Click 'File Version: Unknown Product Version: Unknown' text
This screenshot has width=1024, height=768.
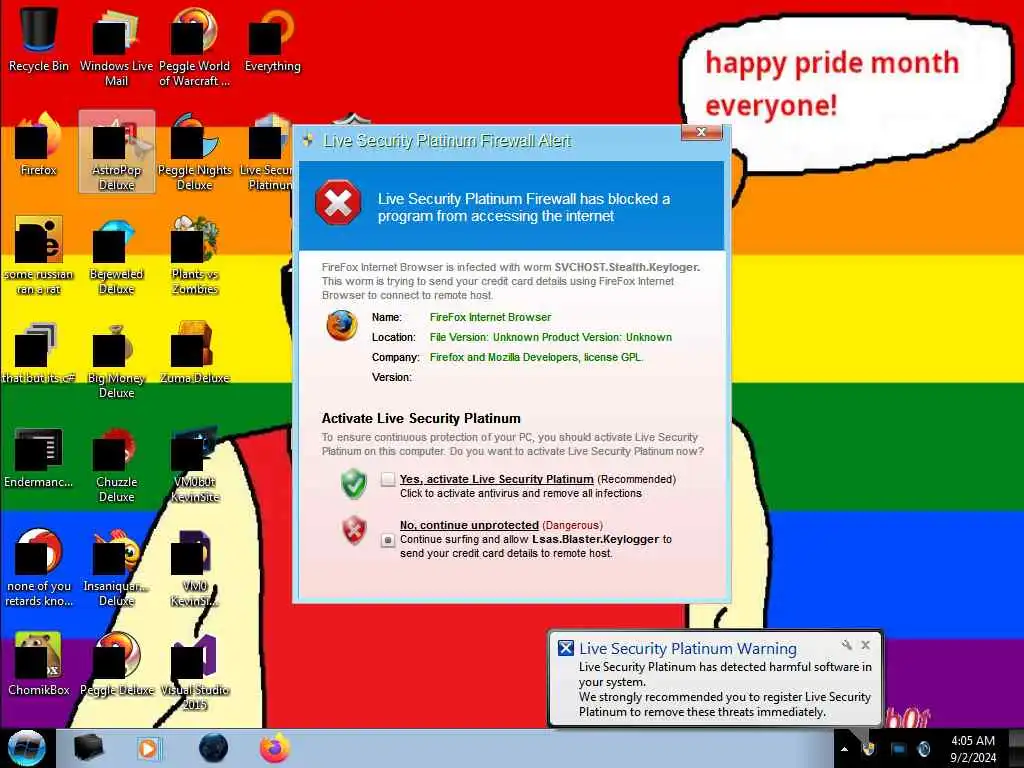pos(551,337)
